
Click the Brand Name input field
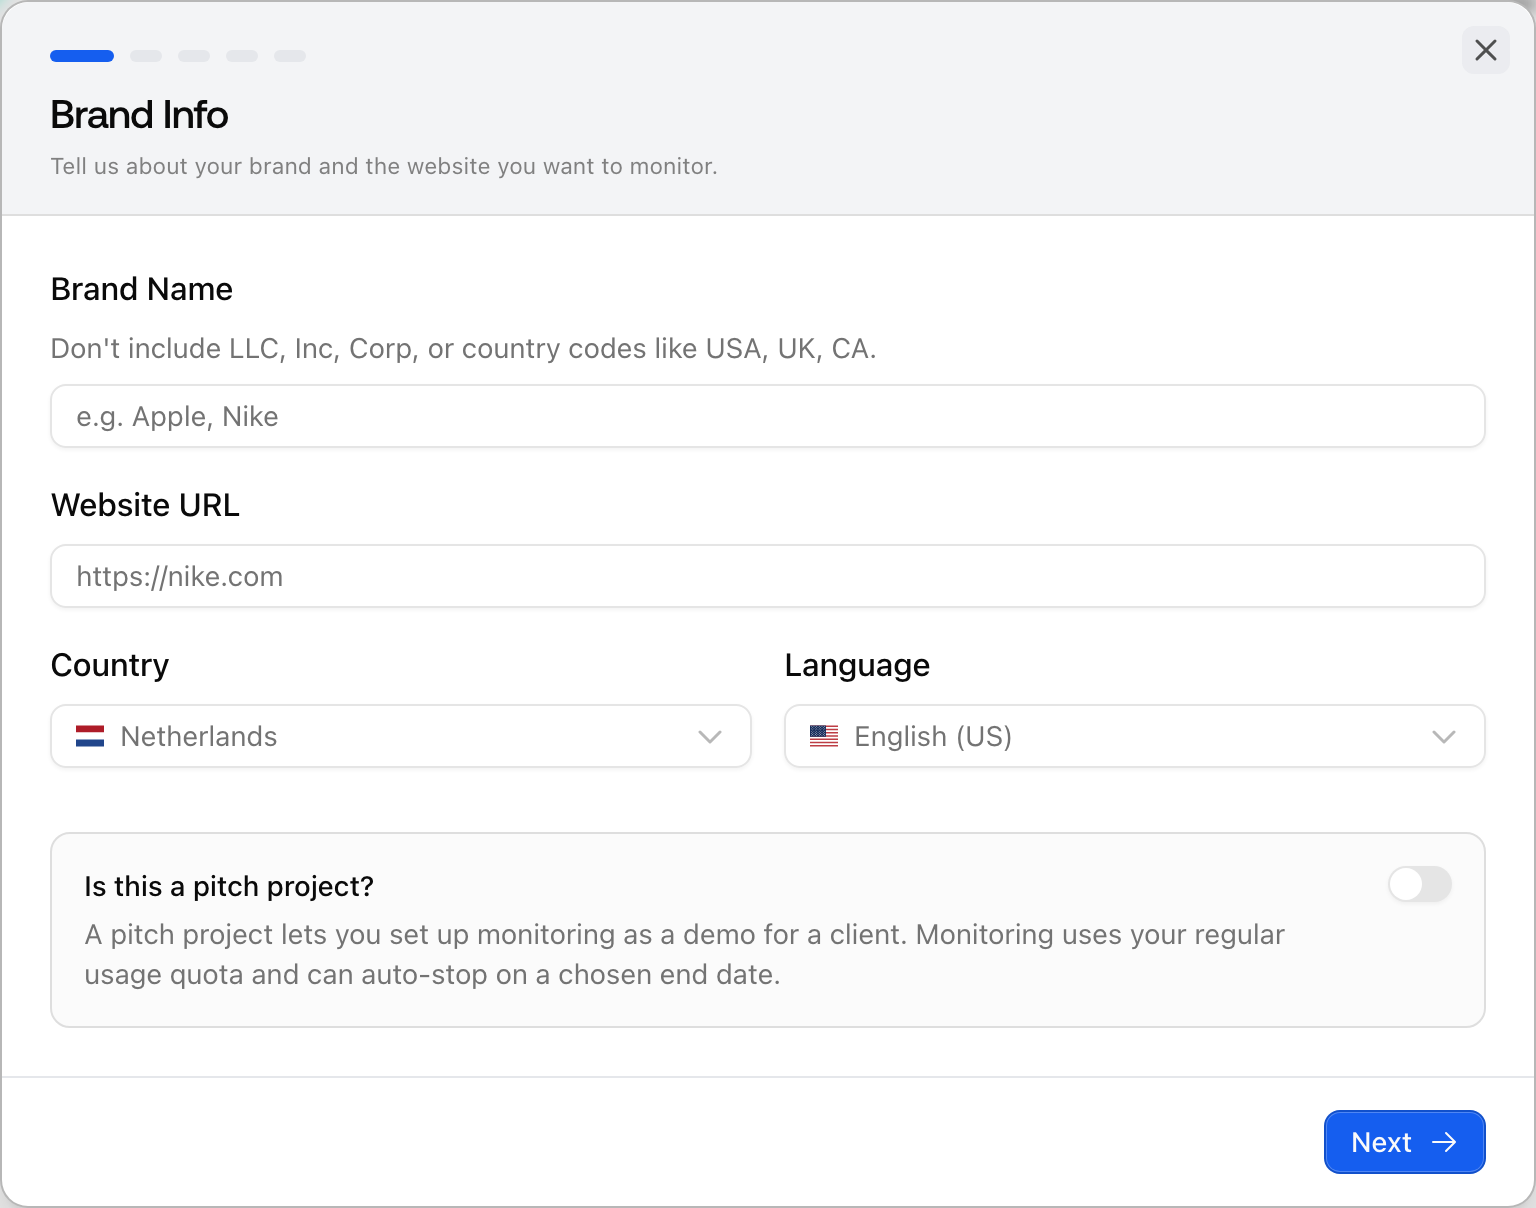tap(768, 416)
